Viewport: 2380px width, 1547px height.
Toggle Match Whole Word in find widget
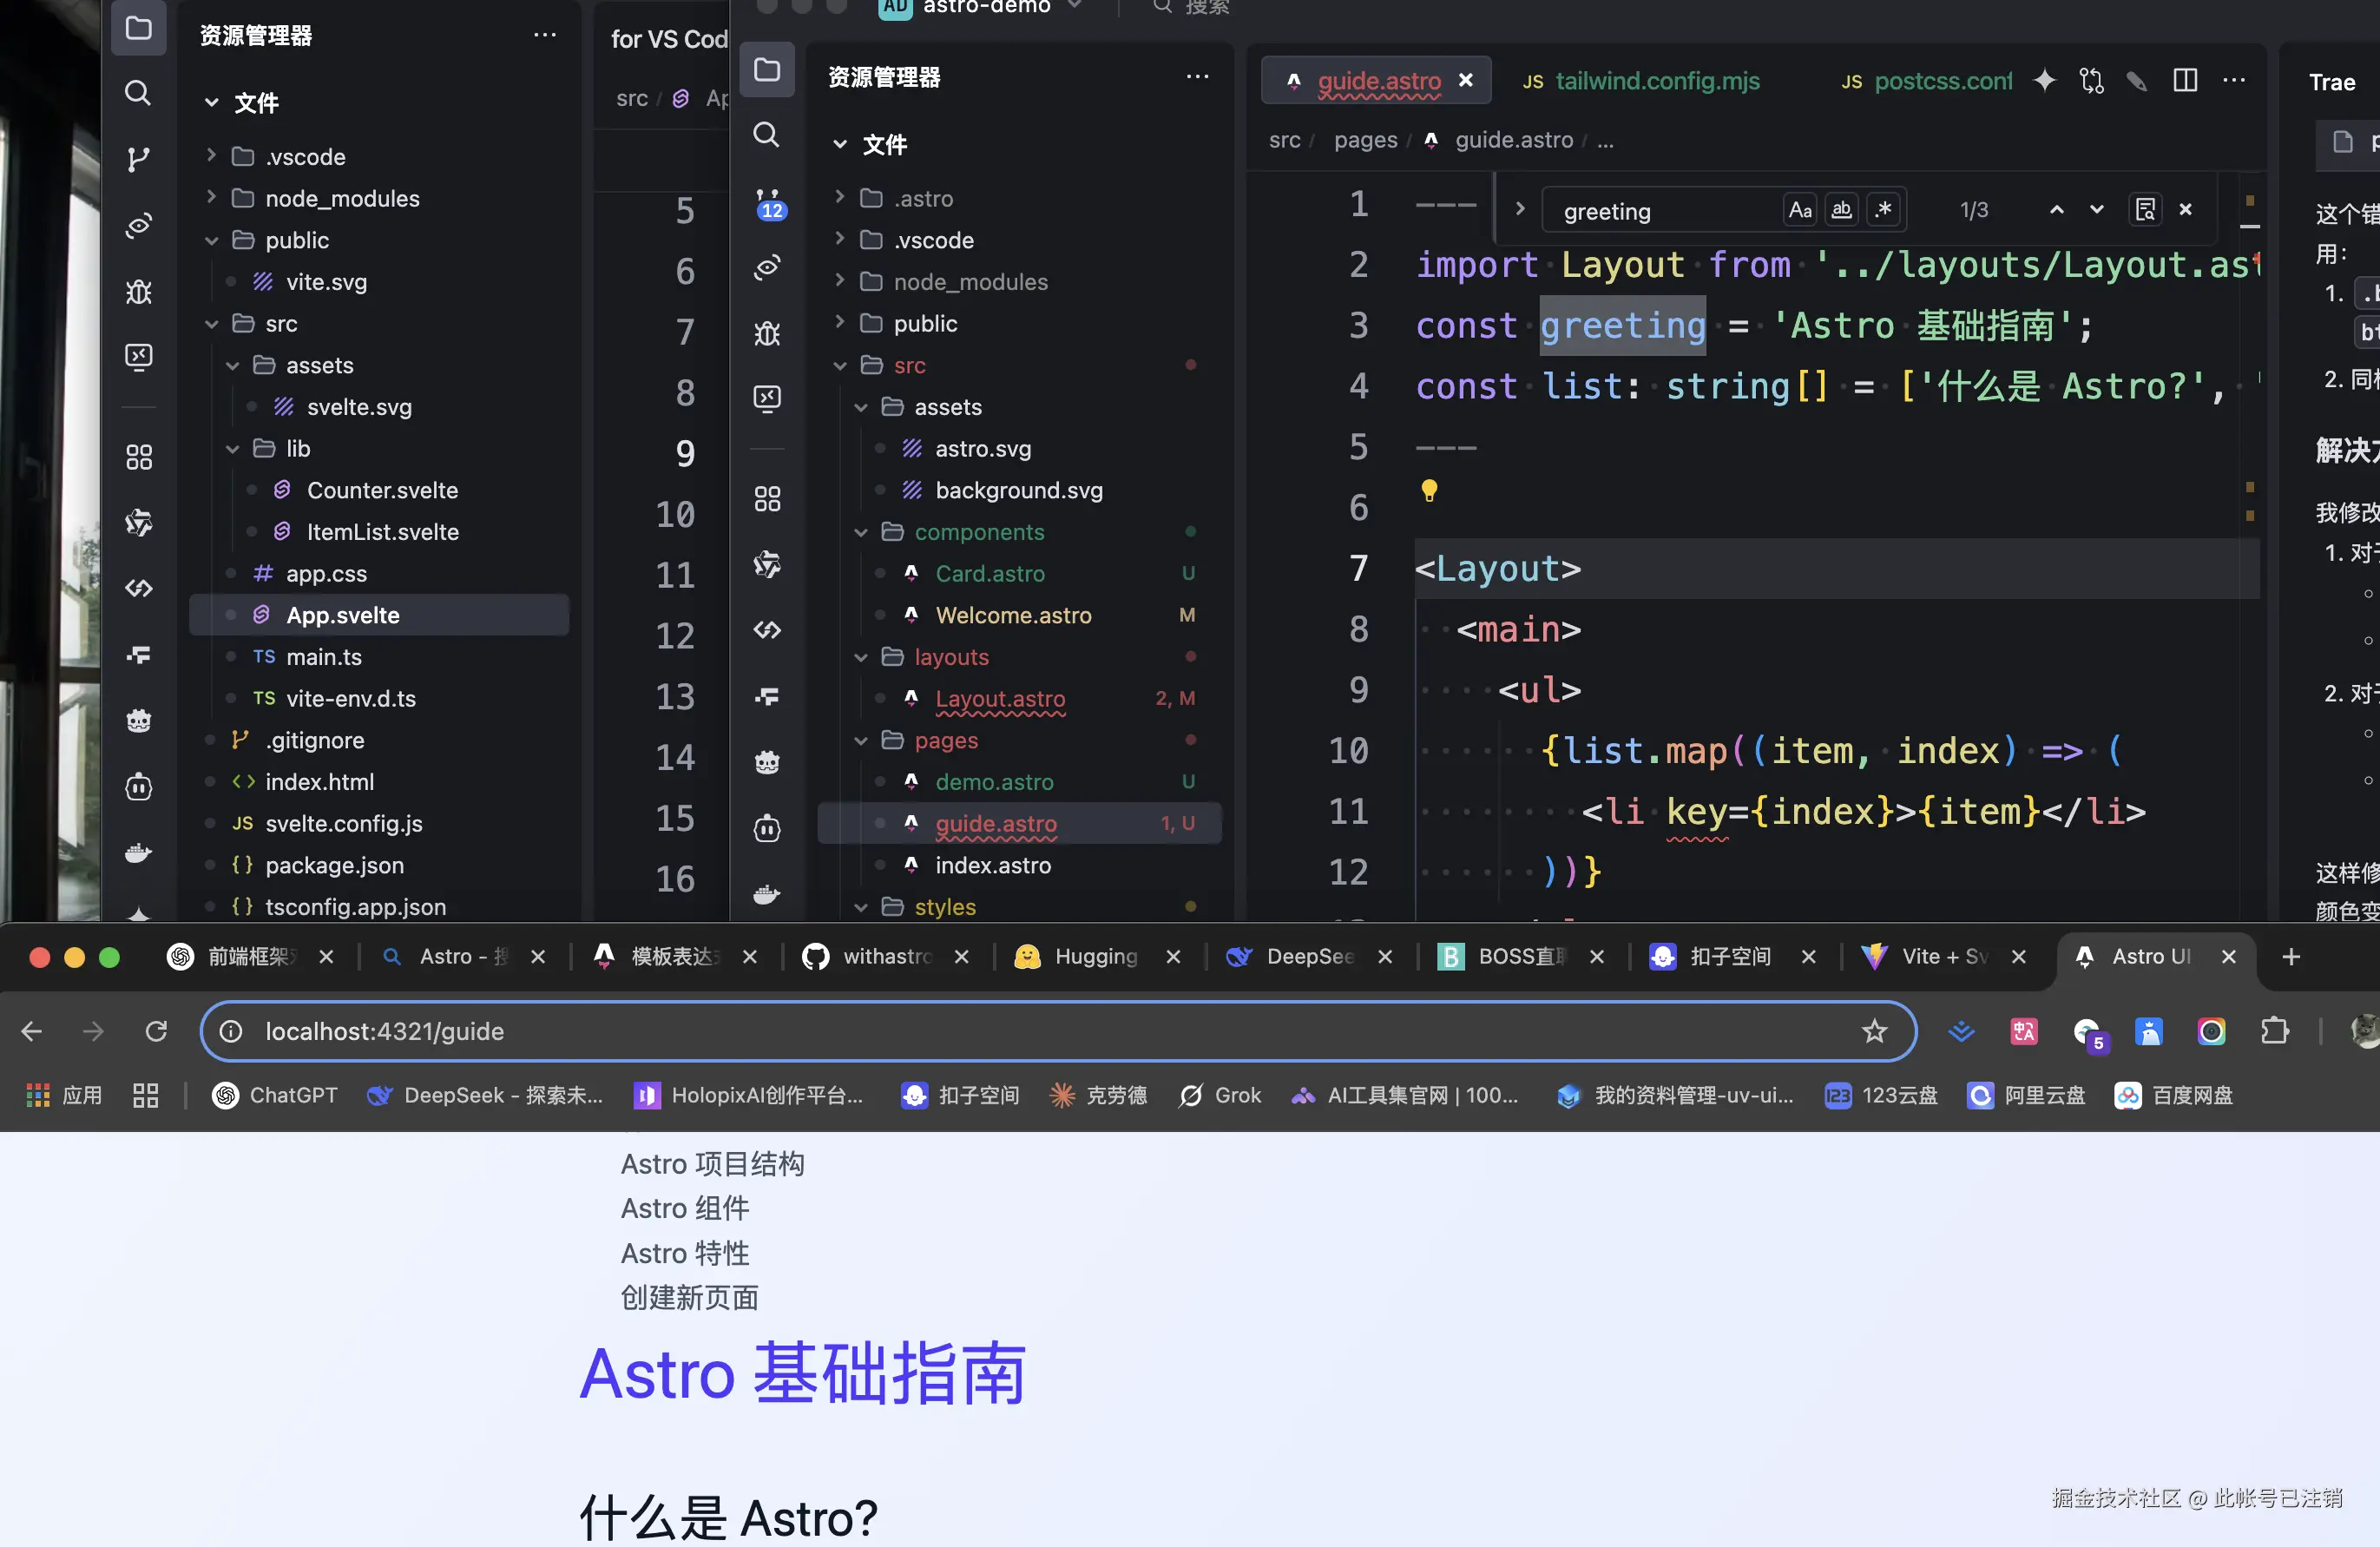pos(1841,210)
